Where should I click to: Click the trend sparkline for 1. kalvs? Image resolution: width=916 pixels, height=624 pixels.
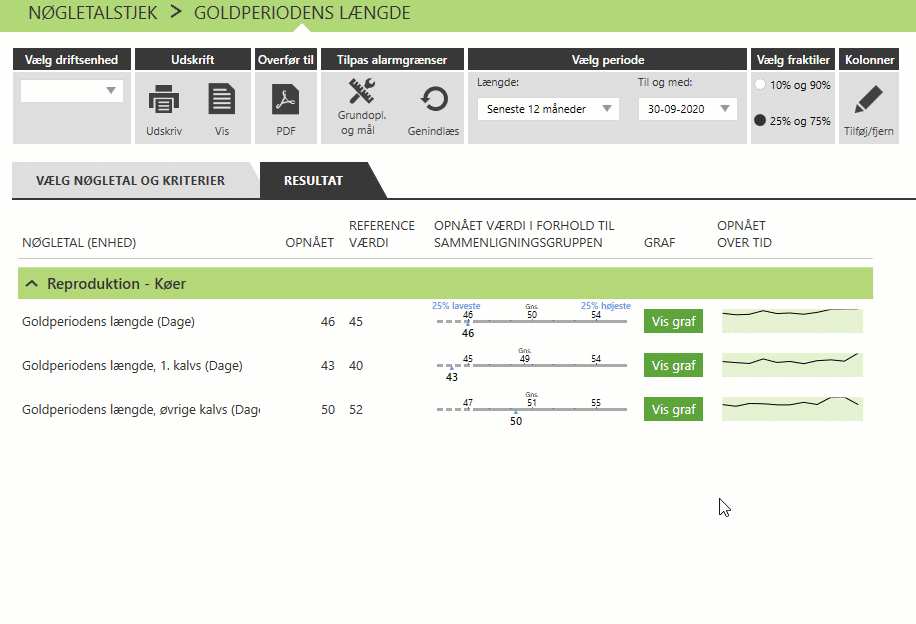(x=792, y=365)
